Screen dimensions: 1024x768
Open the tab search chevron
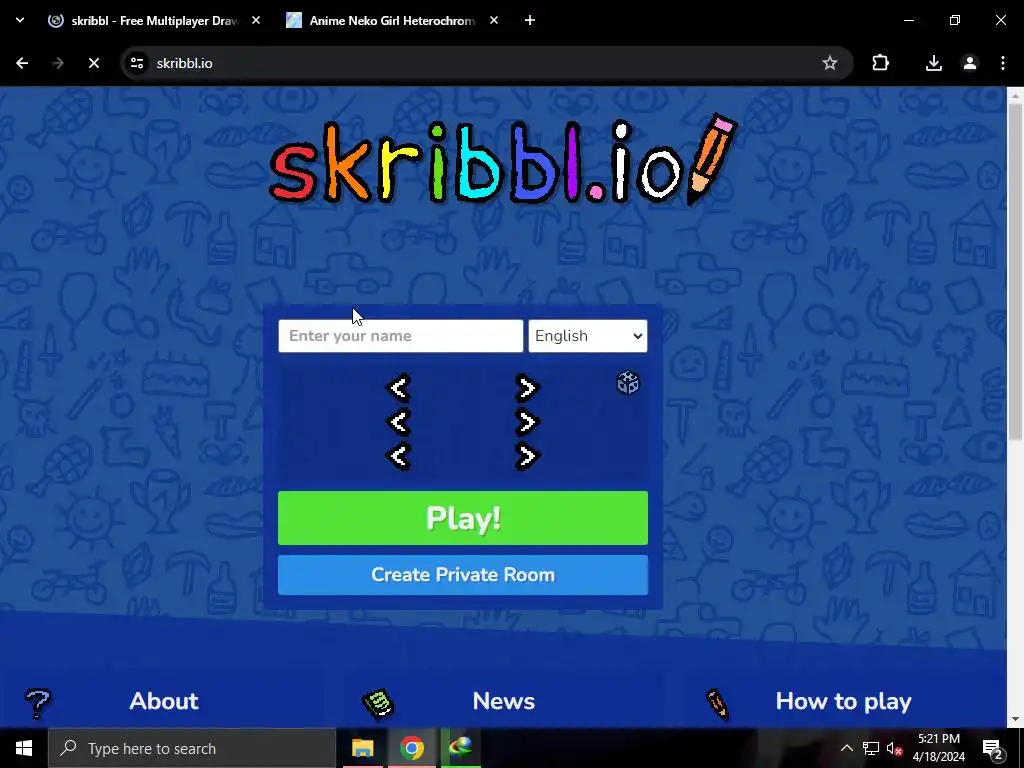click(x=20, y=20)
